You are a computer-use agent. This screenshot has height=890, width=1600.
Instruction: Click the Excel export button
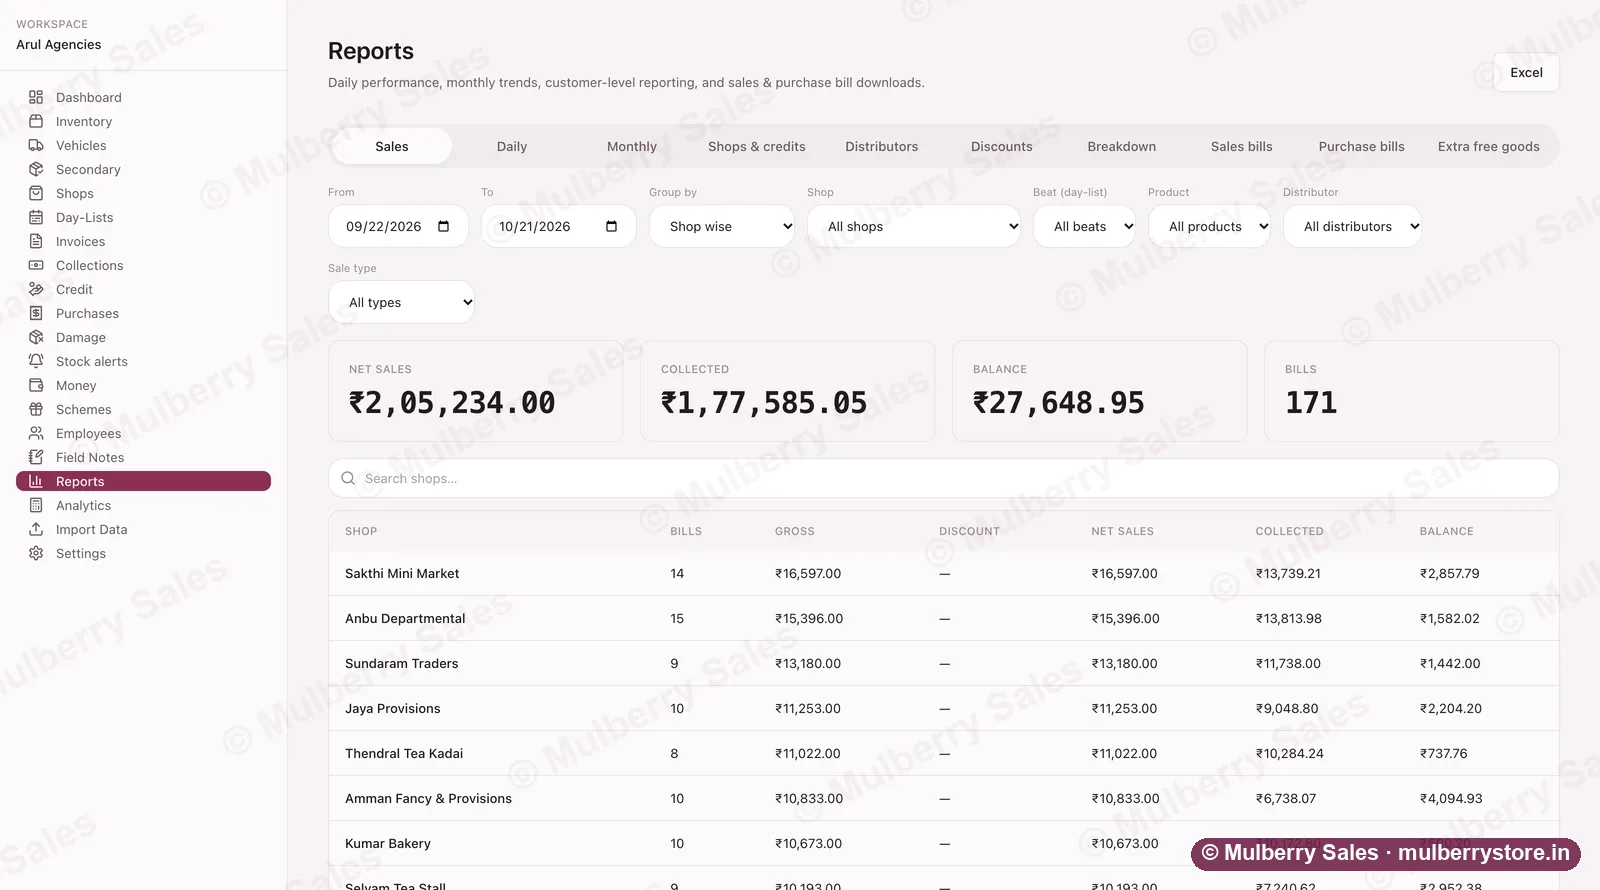(x=1526, y=72)
